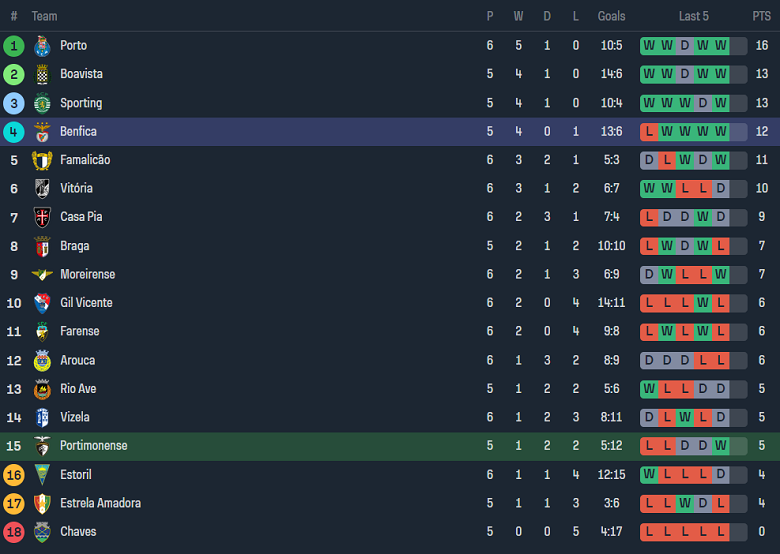780x554 pixels.
Task: Open the Casa Pia team link
Action: (x=81, y=217)
